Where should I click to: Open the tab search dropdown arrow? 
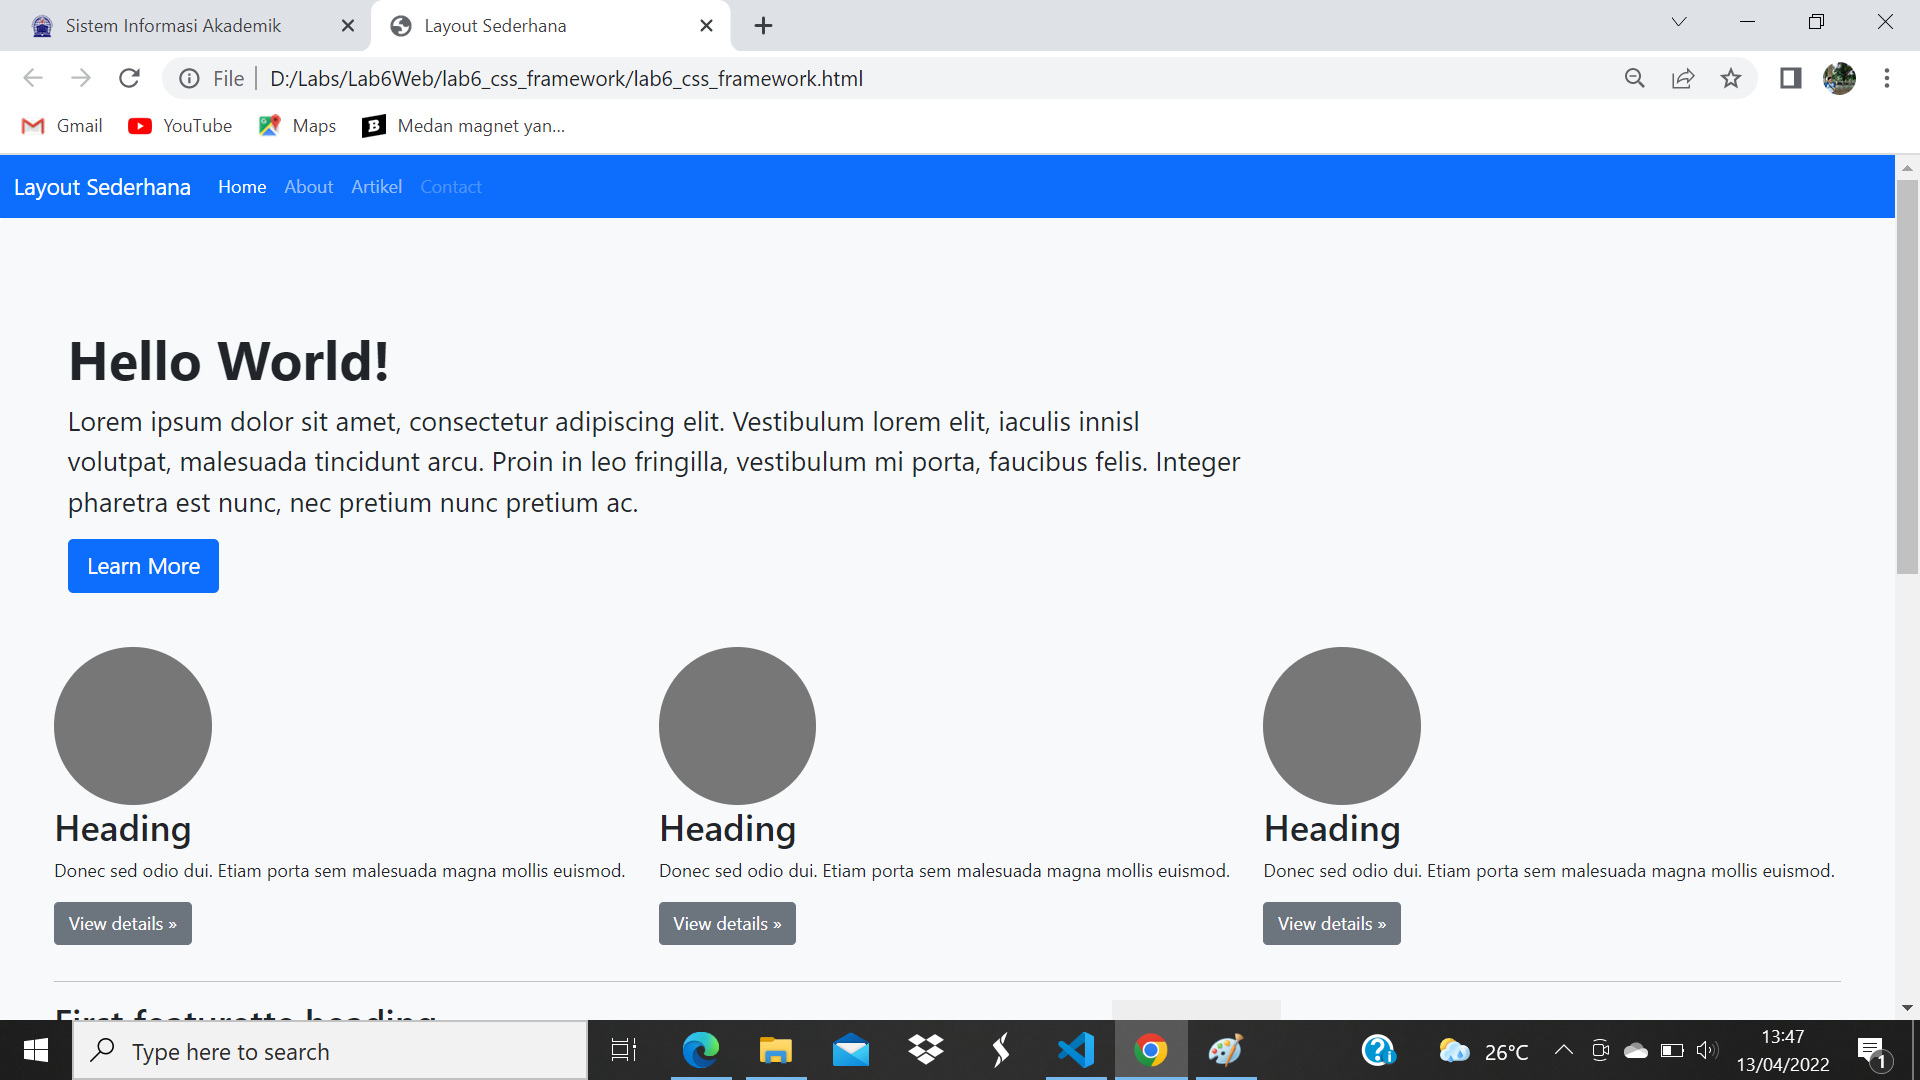point(1679,21)
